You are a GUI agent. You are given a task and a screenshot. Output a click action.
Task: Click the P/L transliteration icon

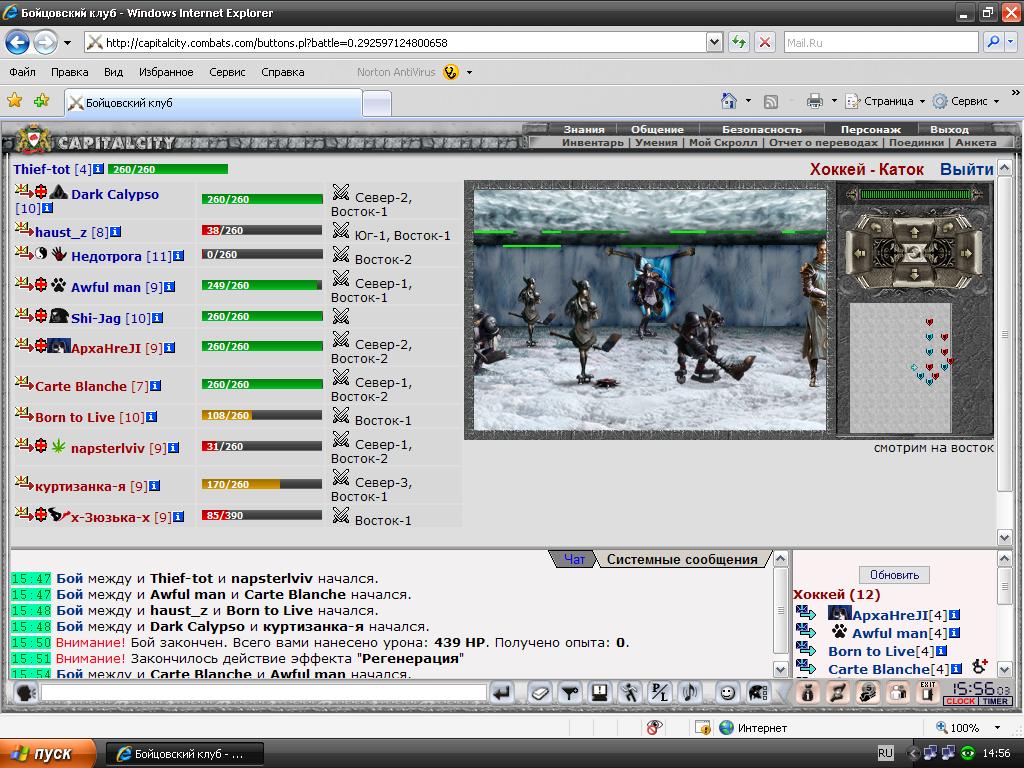click(660, 693)
